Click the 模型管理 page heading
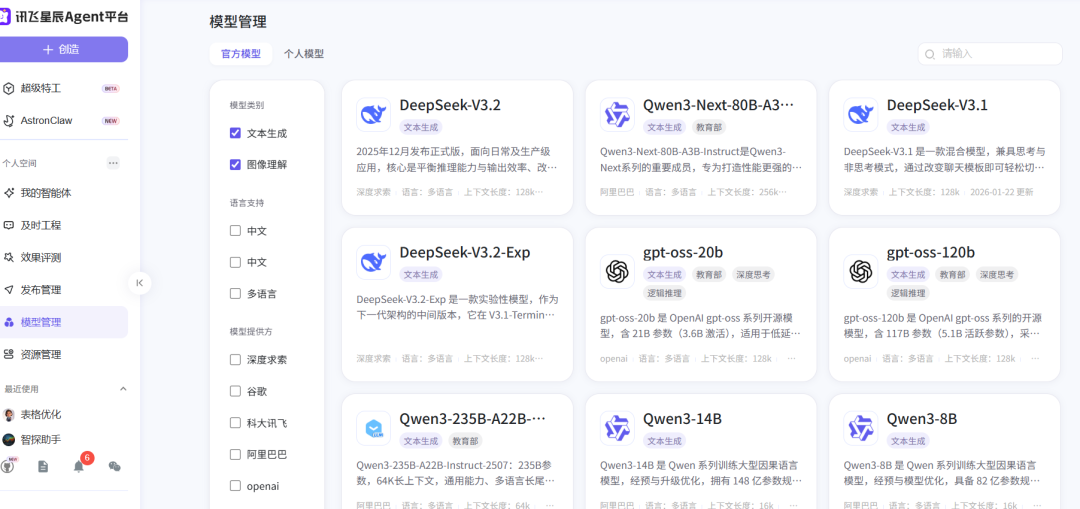The height and width of the screenshot is (509, 1080). 238,21
